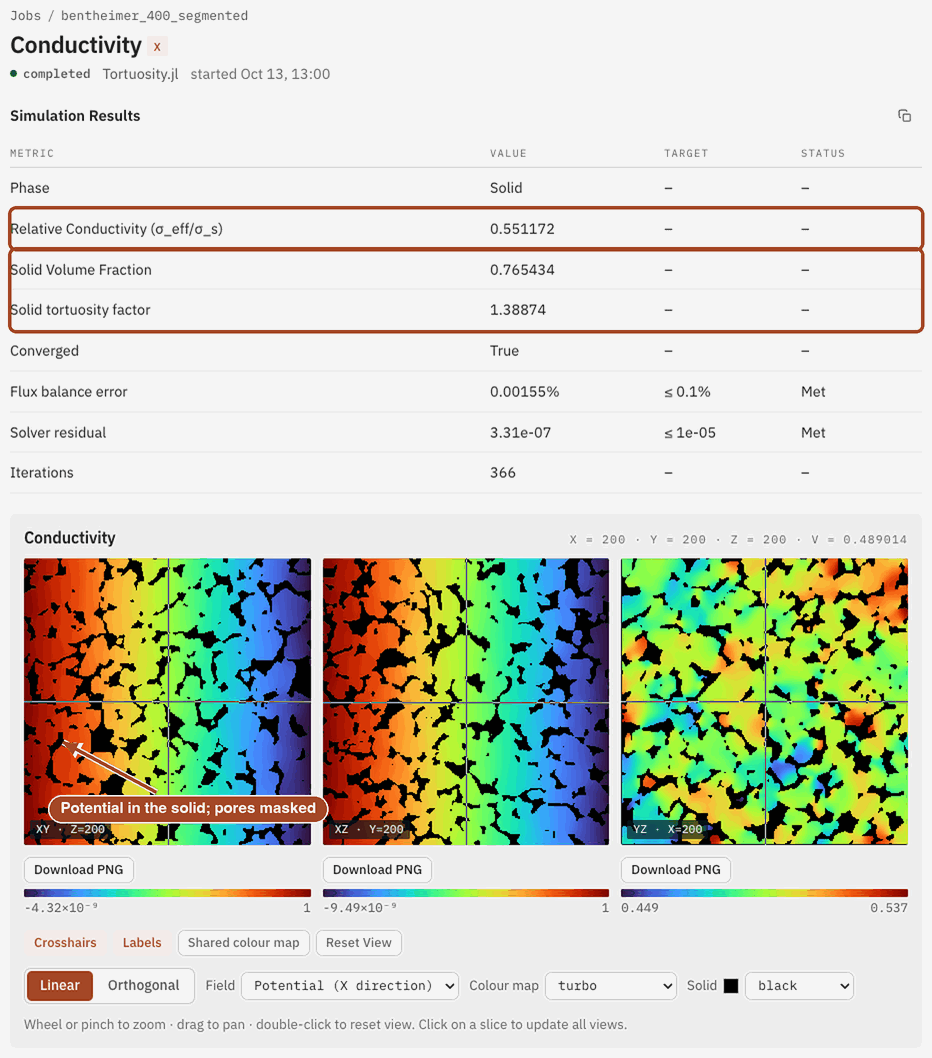This screenshot has height=1058, width=932.
Task: Switch to Orthogonal view mode
Action: [144, 985]
